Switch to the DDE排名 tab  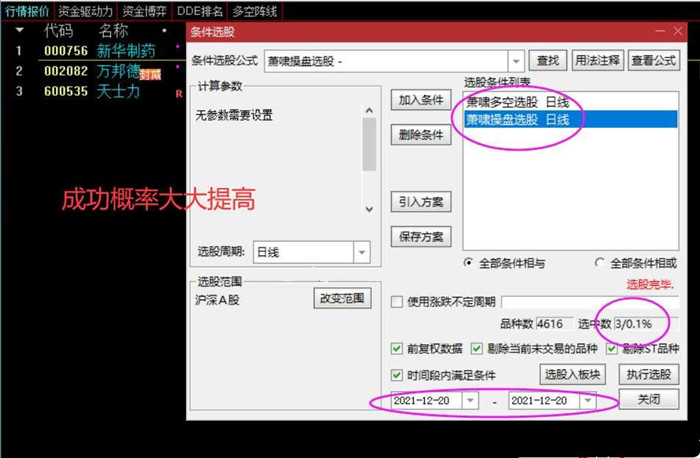[200, 11]
